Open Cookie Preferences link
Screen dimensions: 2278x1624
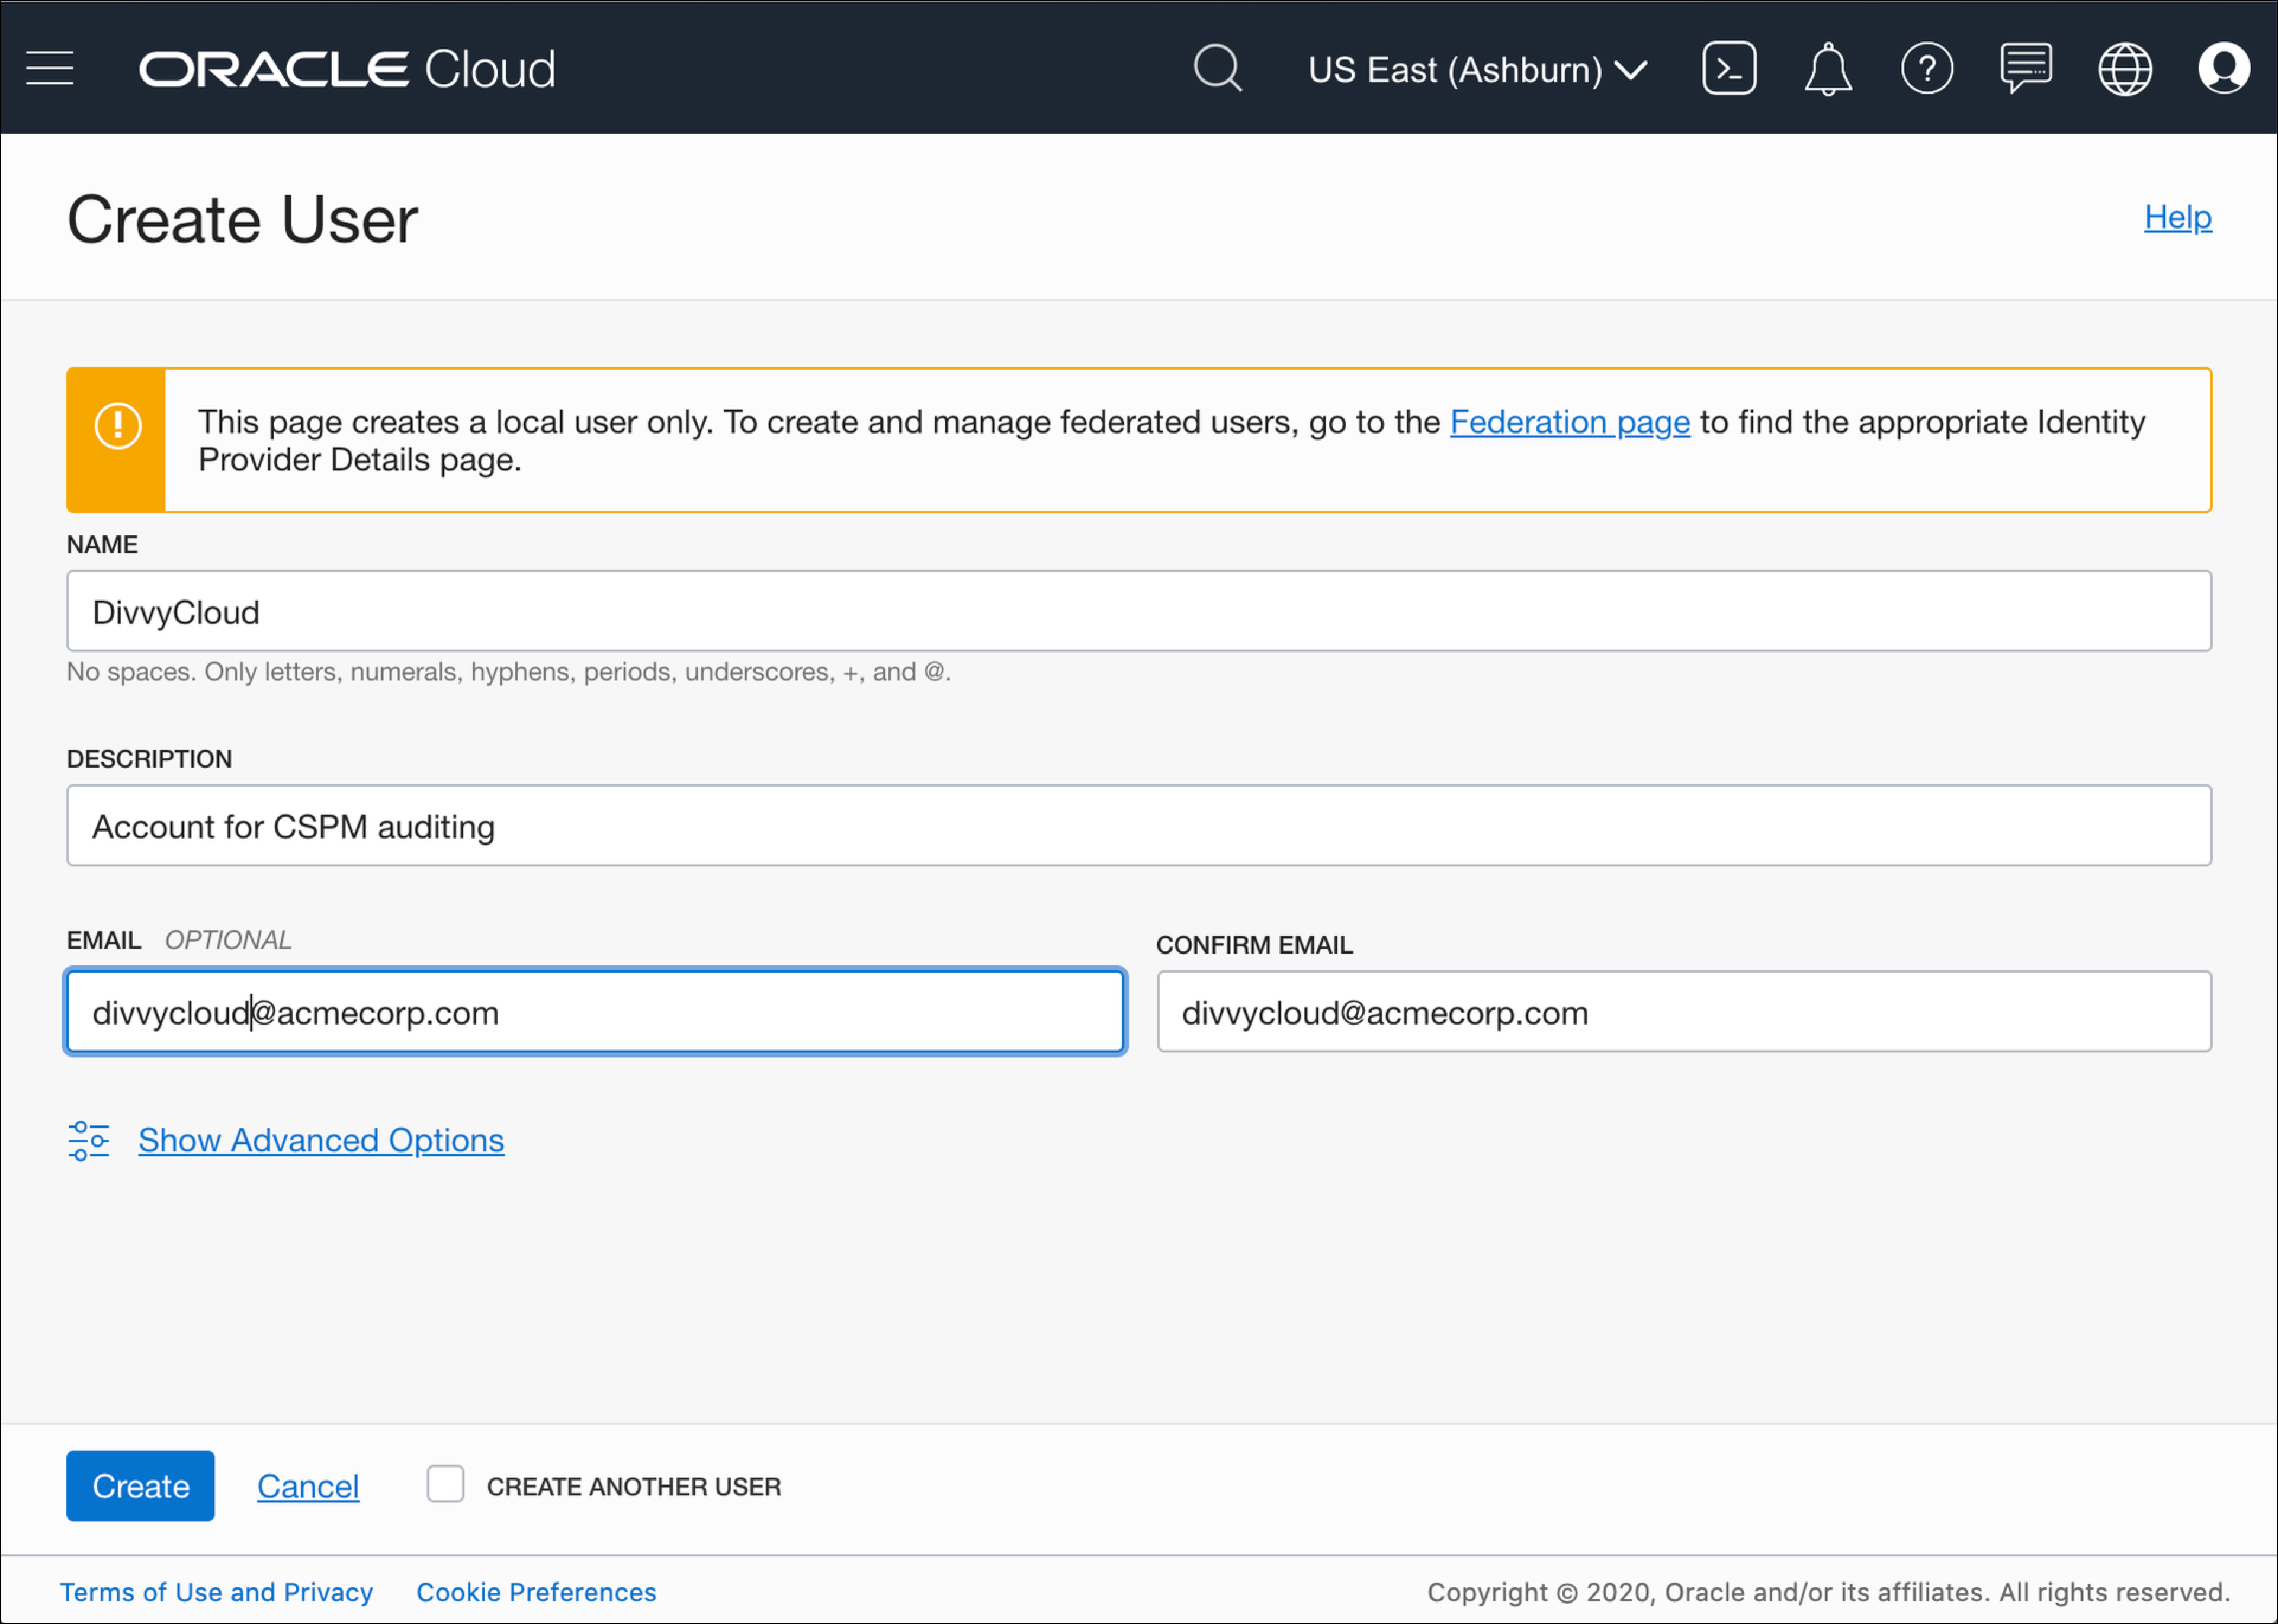tap(536, 1592)
